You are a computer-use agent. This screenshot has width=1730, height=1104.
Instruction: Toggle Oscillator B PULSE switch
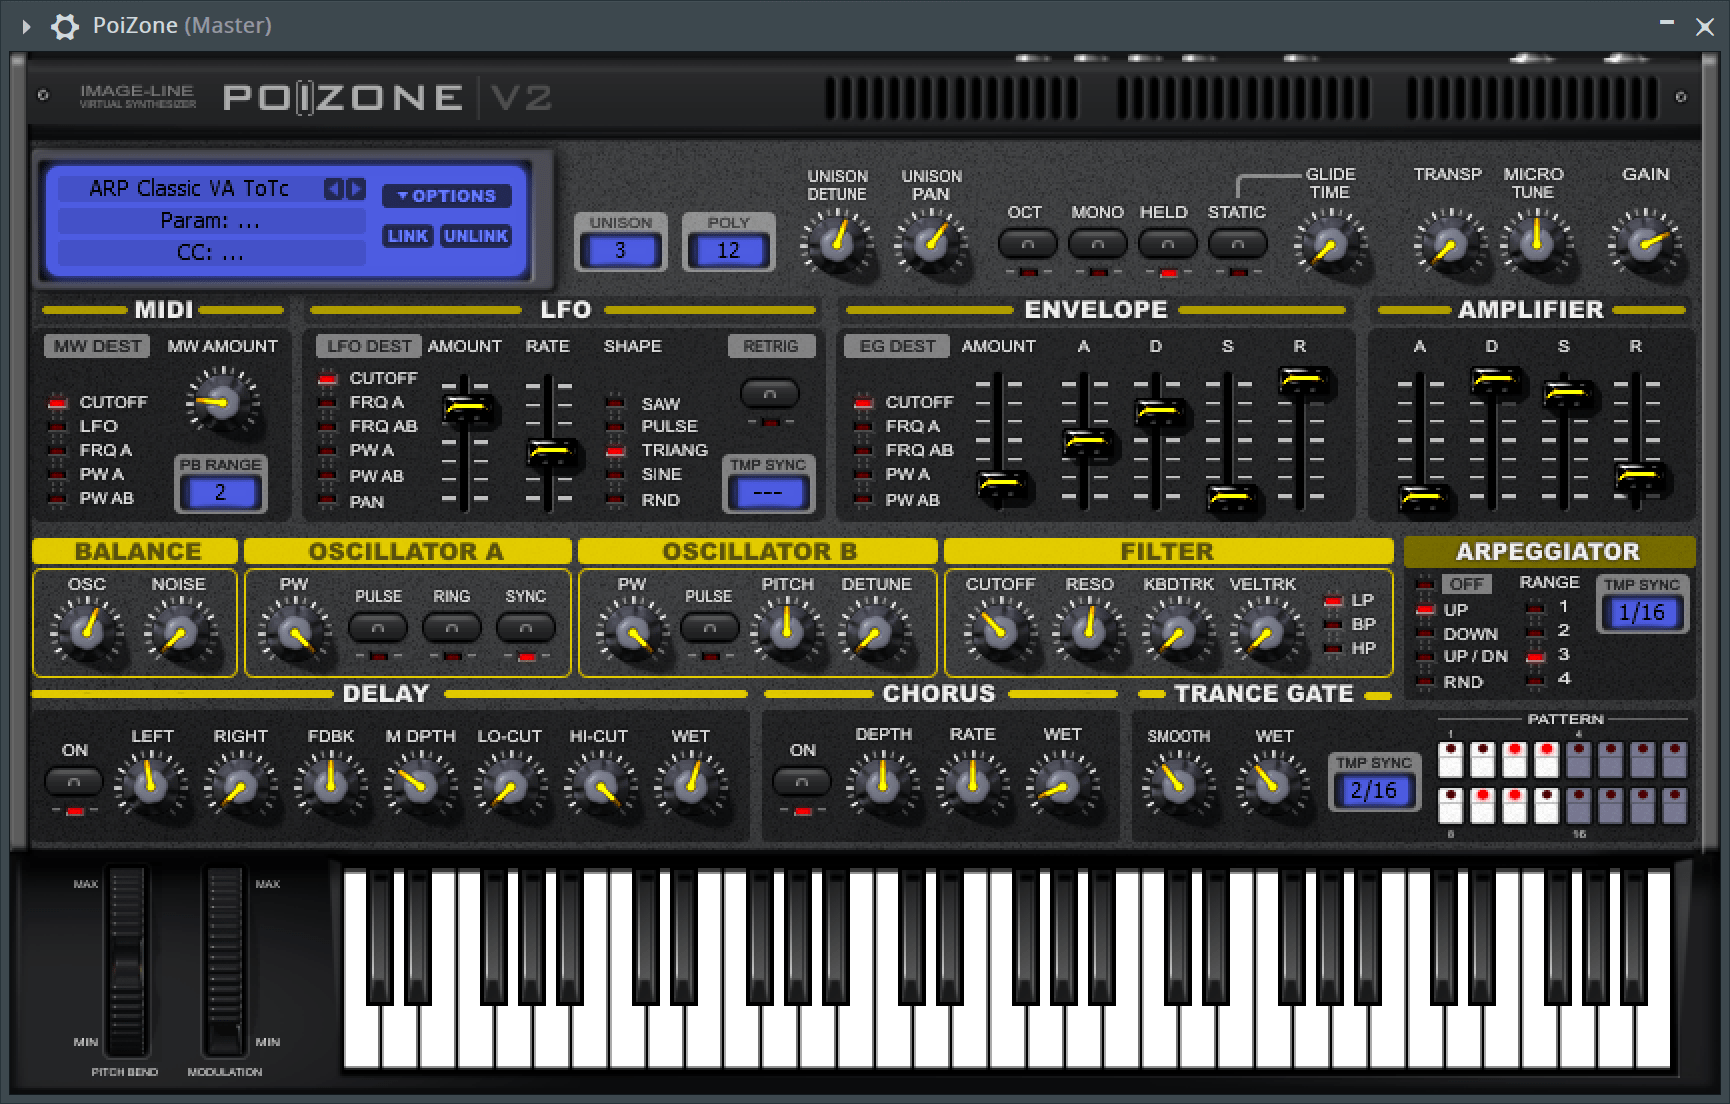[x=709, y=628]
